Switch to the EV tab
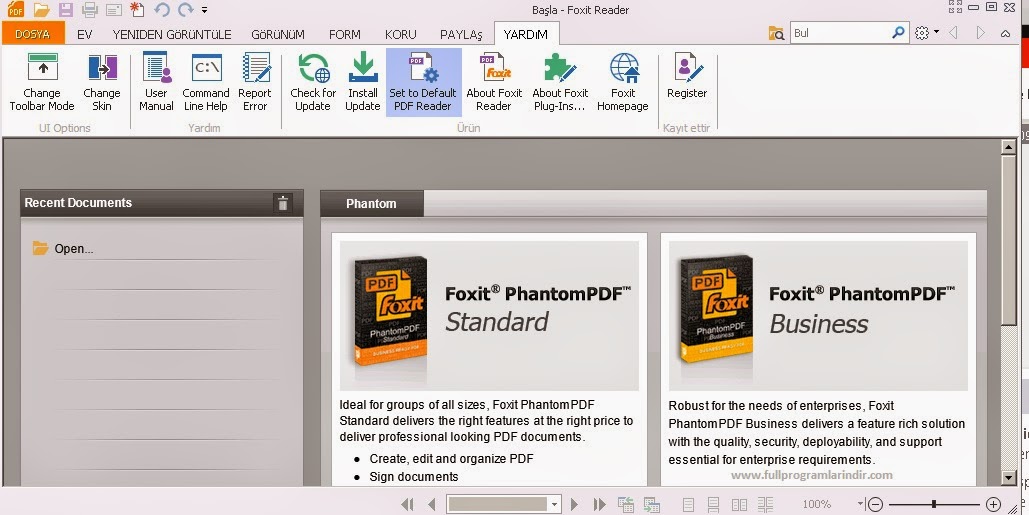The image size is (1029, 515). 85,34
